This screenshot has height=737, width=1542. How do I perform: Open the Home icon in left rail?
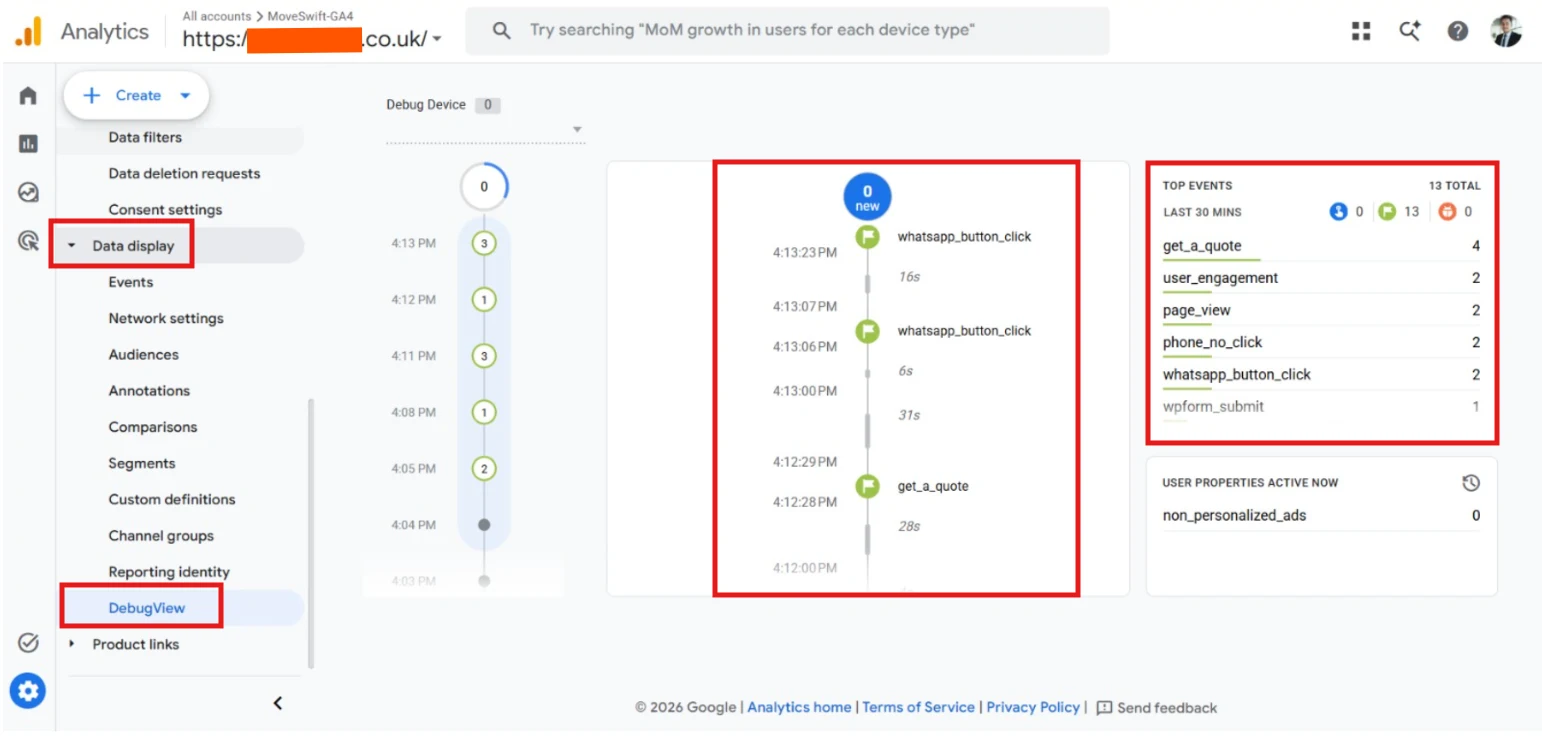[28, 96]
